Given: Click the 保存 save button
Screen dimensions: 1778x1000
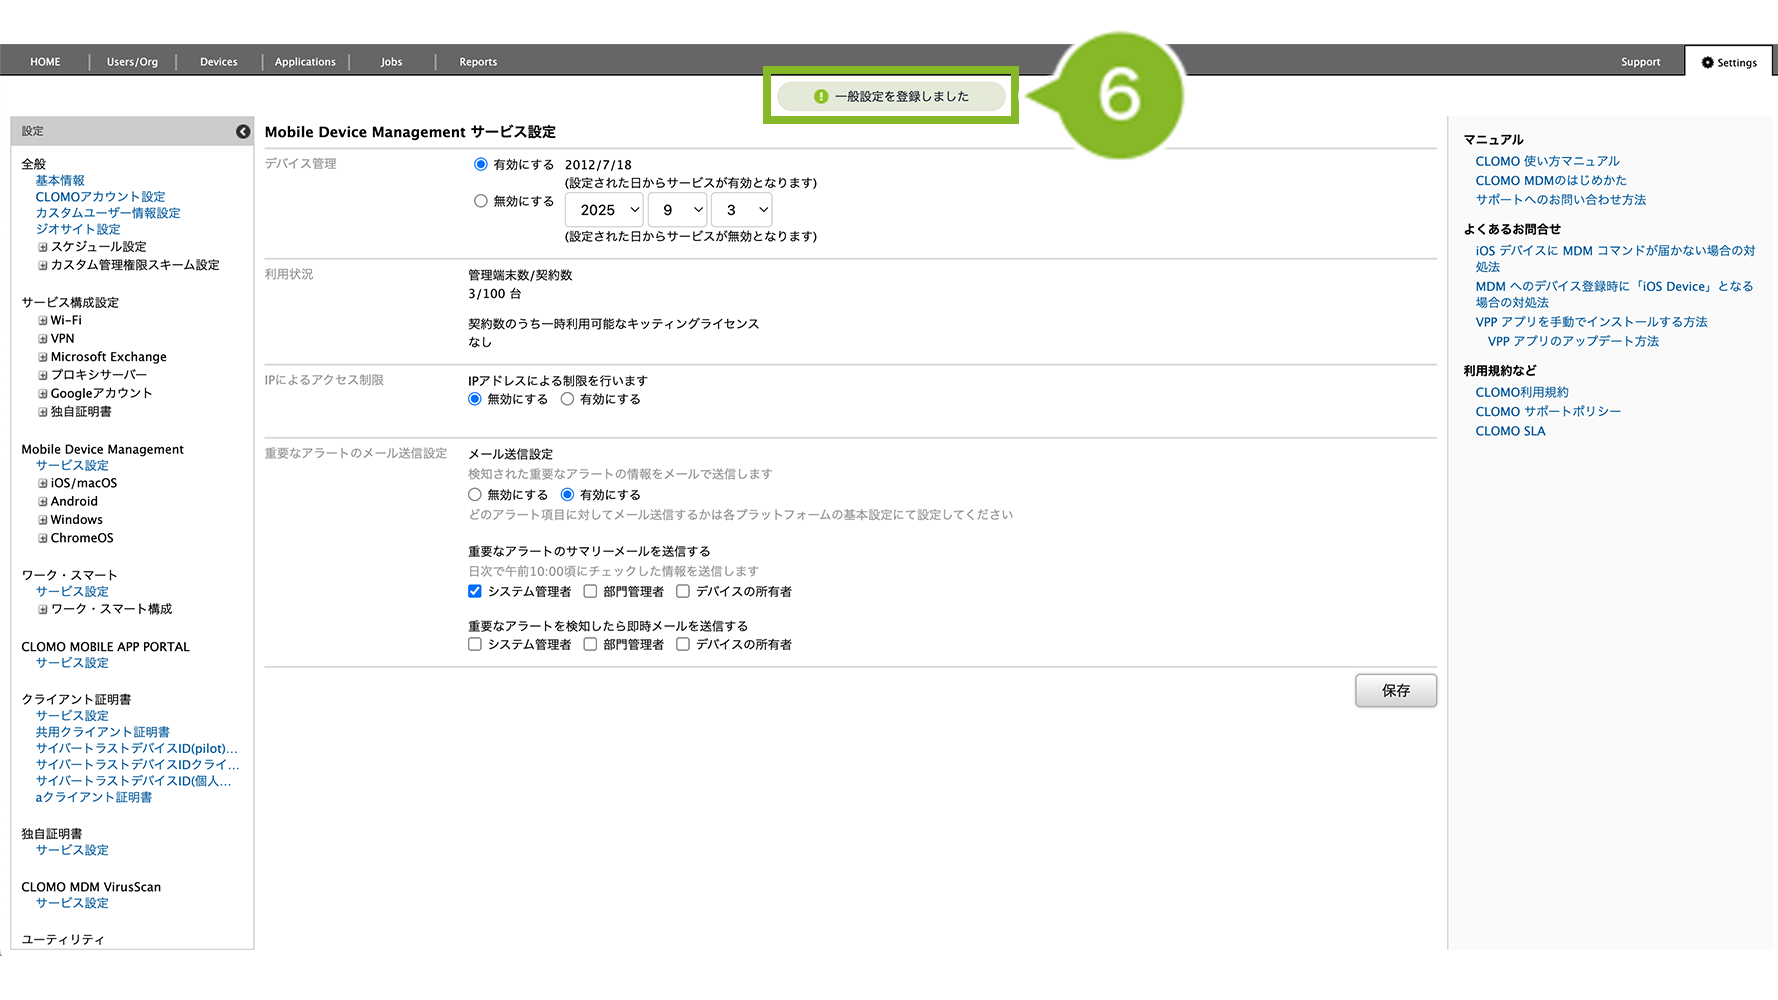Looking at the screenshot, I should tap(1395, 691).
